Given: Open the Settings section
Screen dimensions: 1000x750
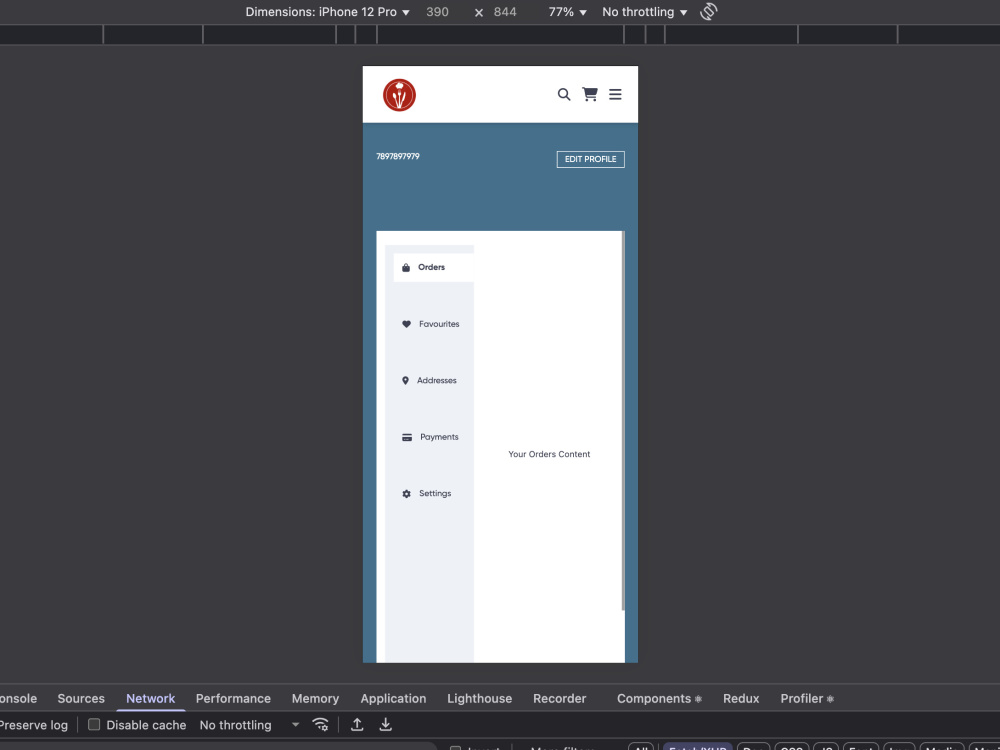Looking at the screenshot, I should coord(434,494).
